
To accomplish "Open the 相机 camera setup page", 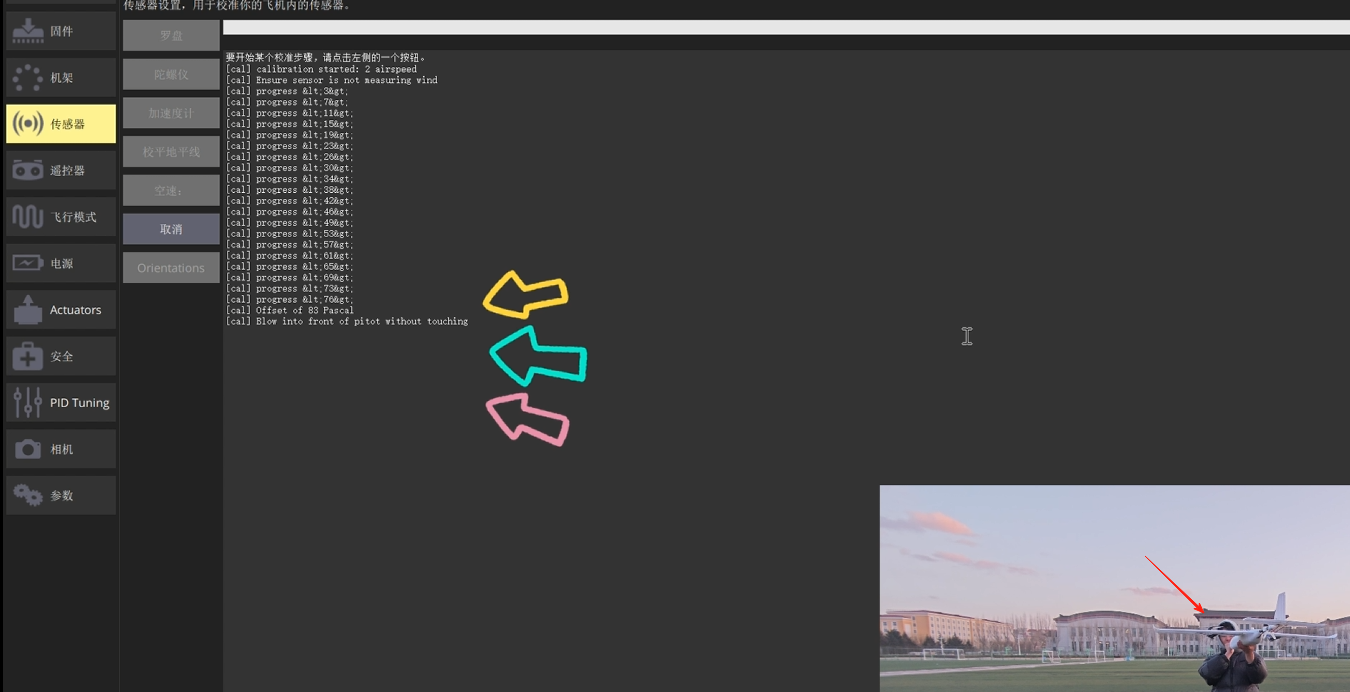I will pos(61,449).
